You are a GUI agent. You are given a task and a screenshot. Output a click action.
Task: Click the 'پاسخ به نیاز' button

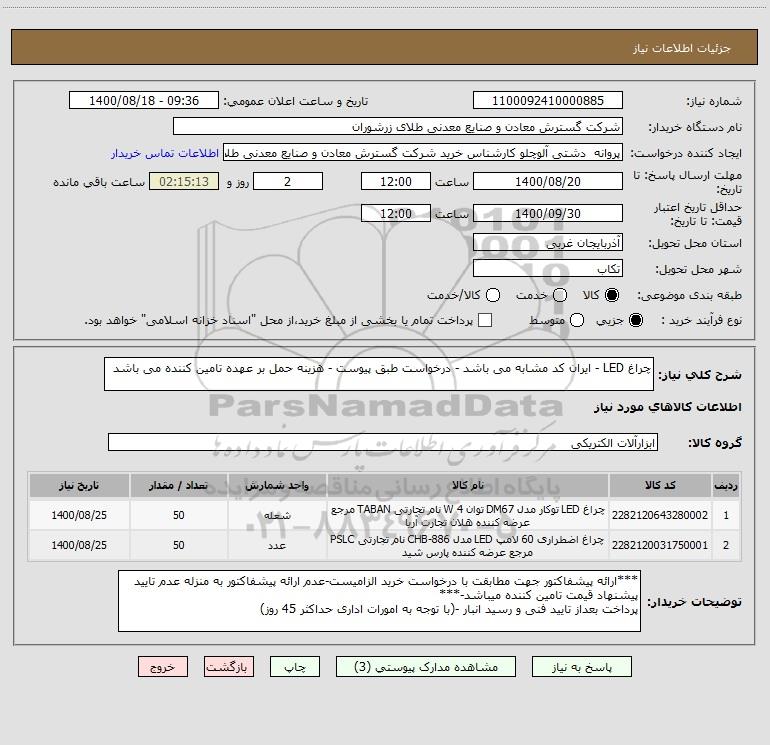tap(581, 667)
